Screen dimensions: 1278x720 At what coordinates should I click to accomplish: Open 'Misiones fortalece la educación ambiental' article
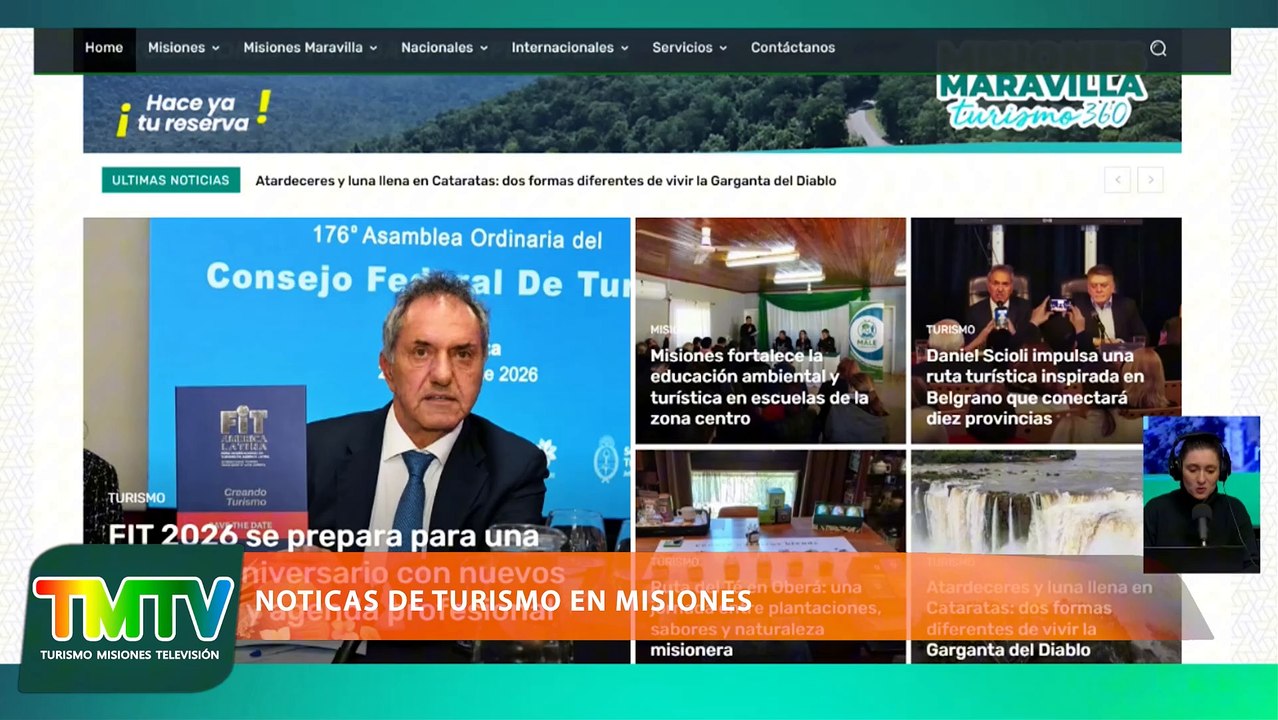tap(760, 387)
